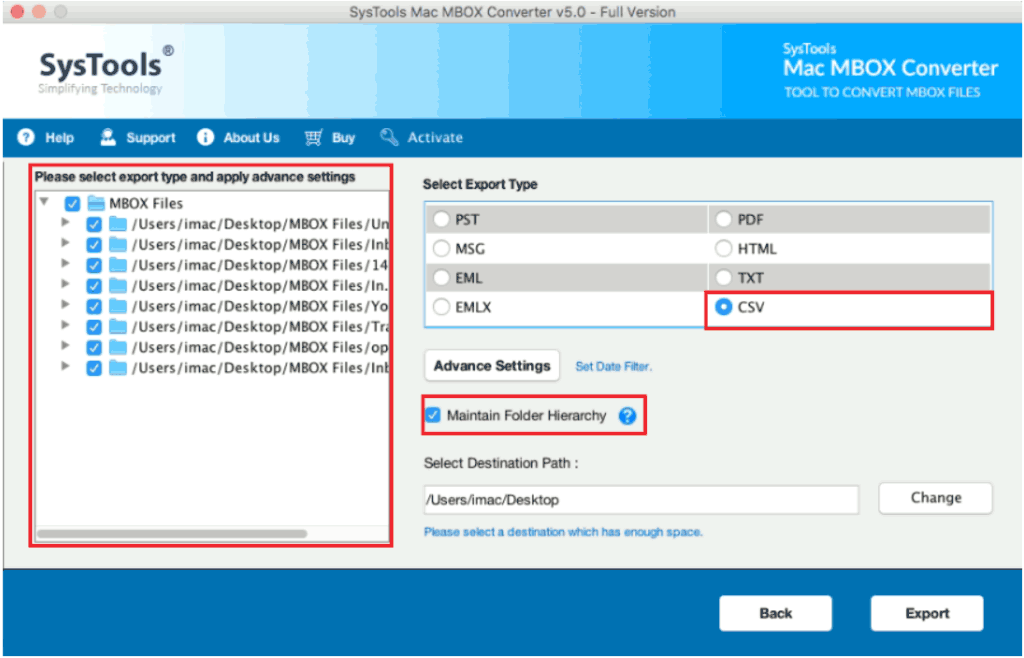Open Support via the headset person icon
The width and height of the screenshot is (1024, 658).
click(108, 137)
